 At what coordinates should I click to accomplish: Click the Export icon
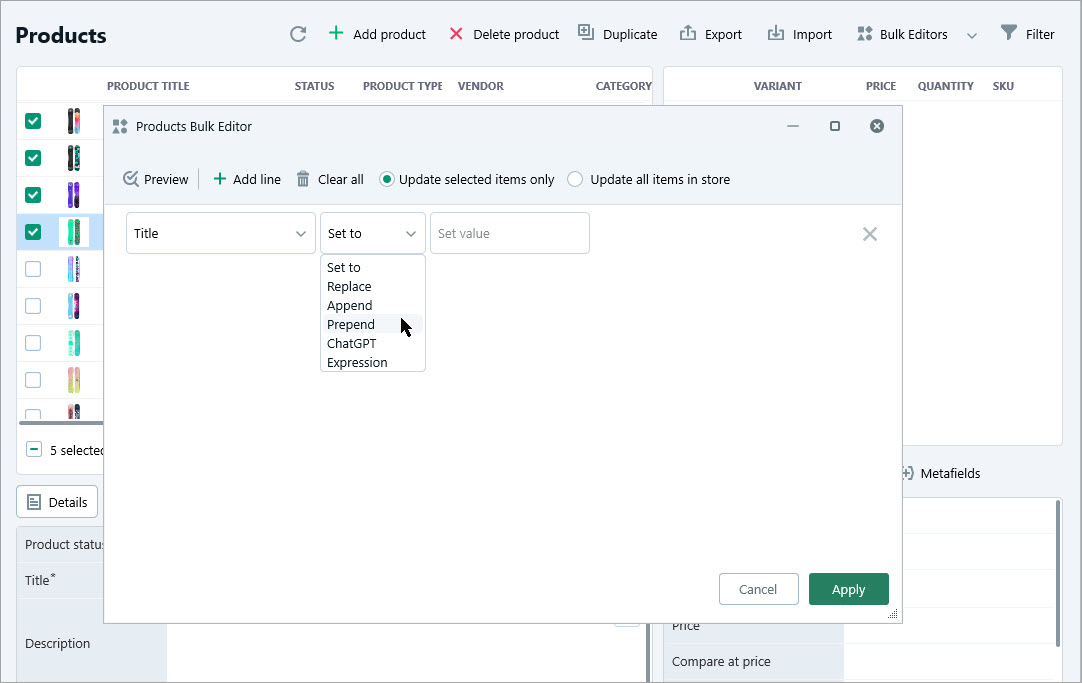688,33
